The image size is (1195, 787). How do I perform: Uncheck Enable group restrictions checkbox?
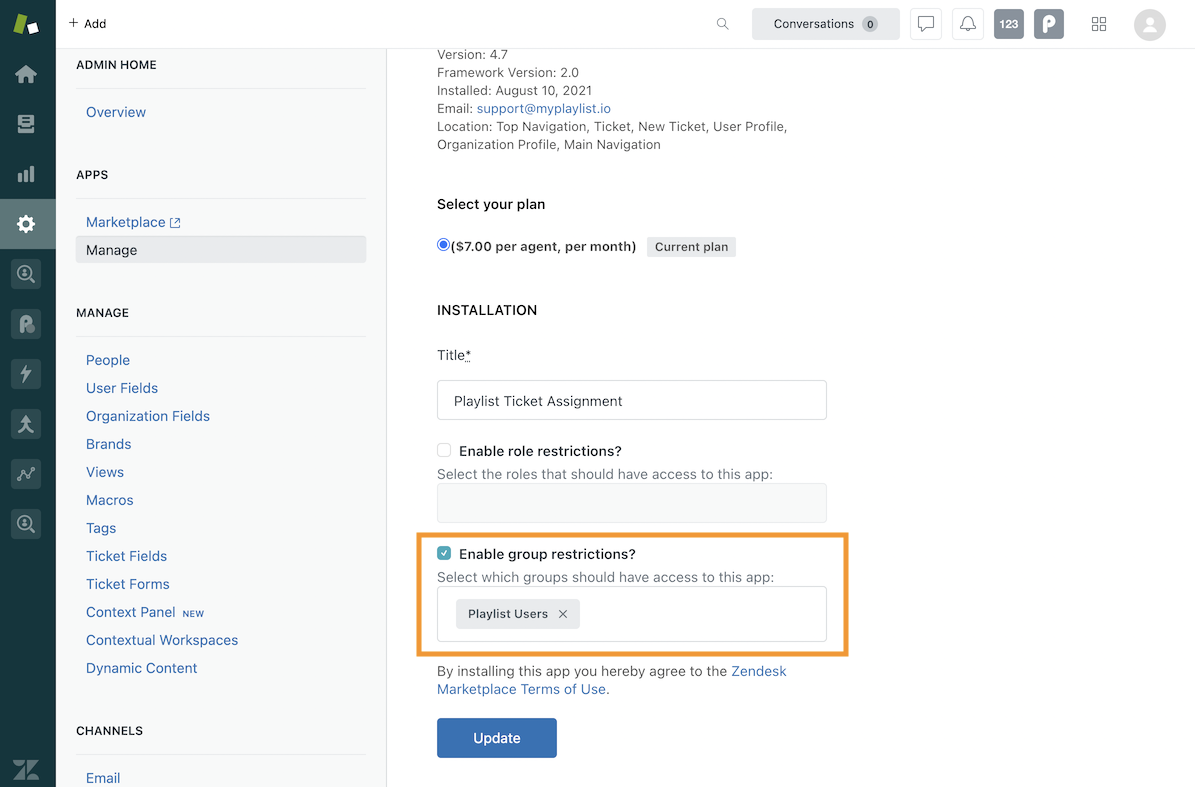(444, 553)
